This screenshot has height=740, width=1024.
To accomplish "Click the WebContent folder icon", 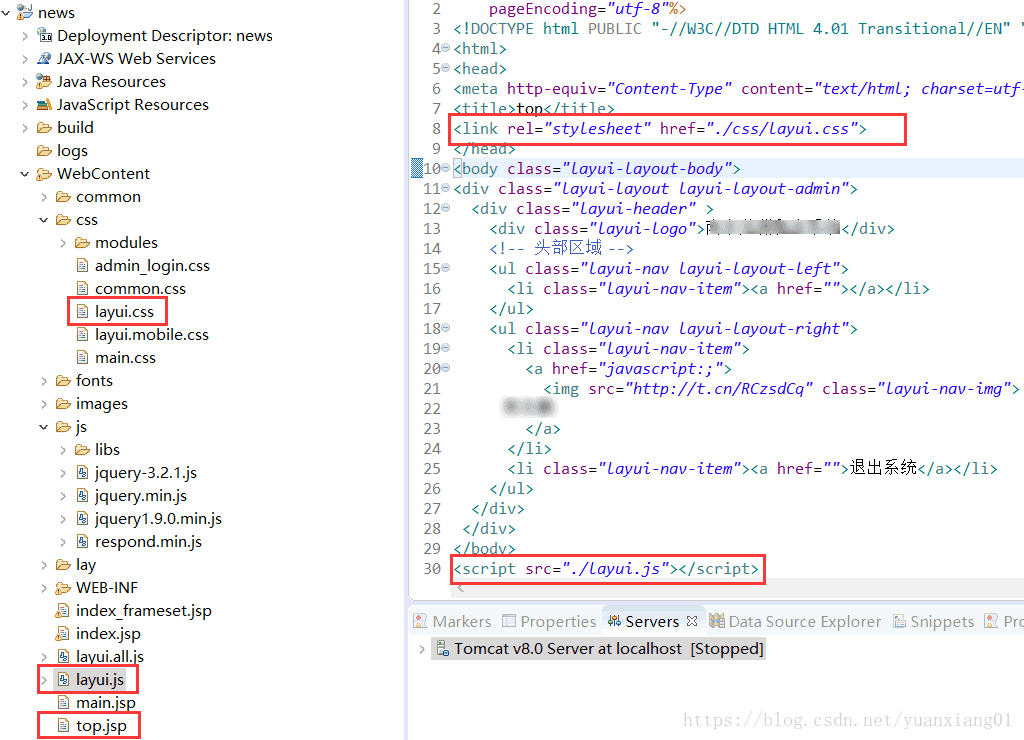I will tap(44, 174).
